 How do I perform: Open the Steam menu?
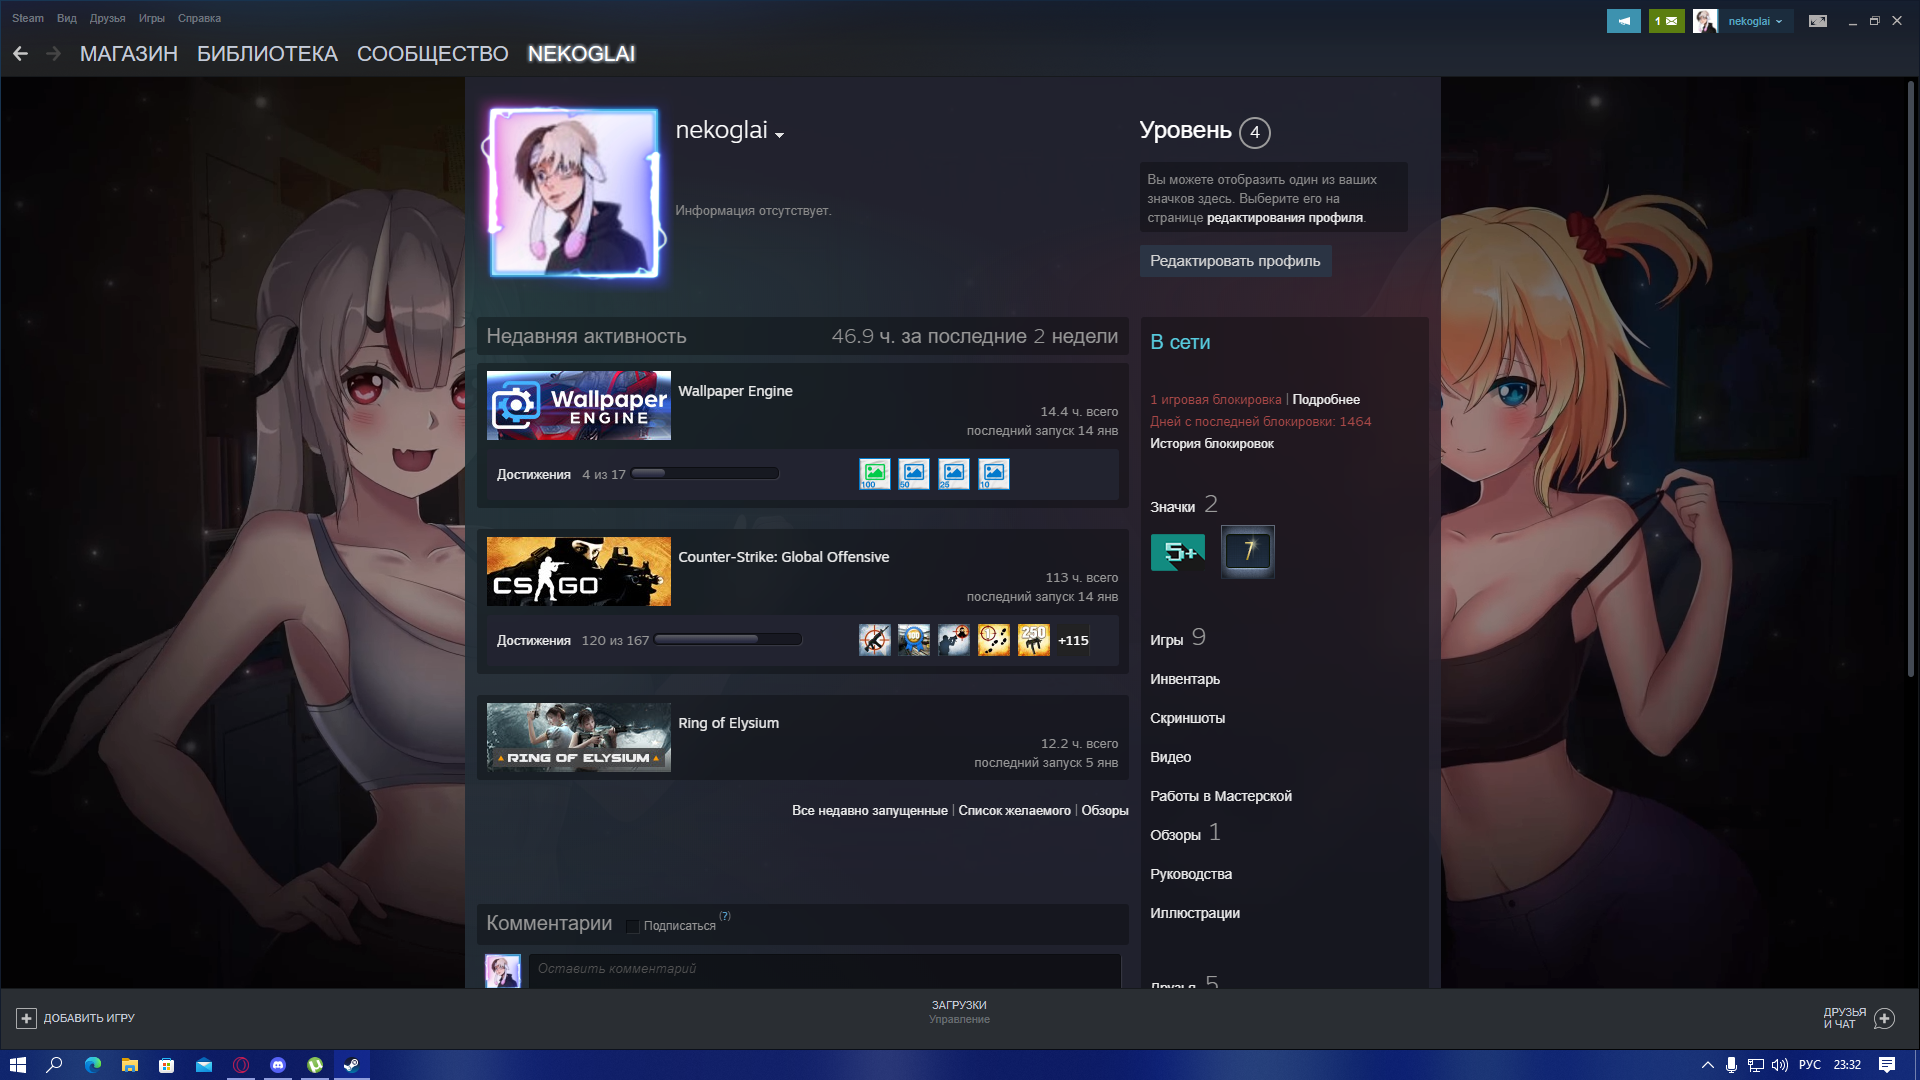pyautogui.click(x=28, y=18)
